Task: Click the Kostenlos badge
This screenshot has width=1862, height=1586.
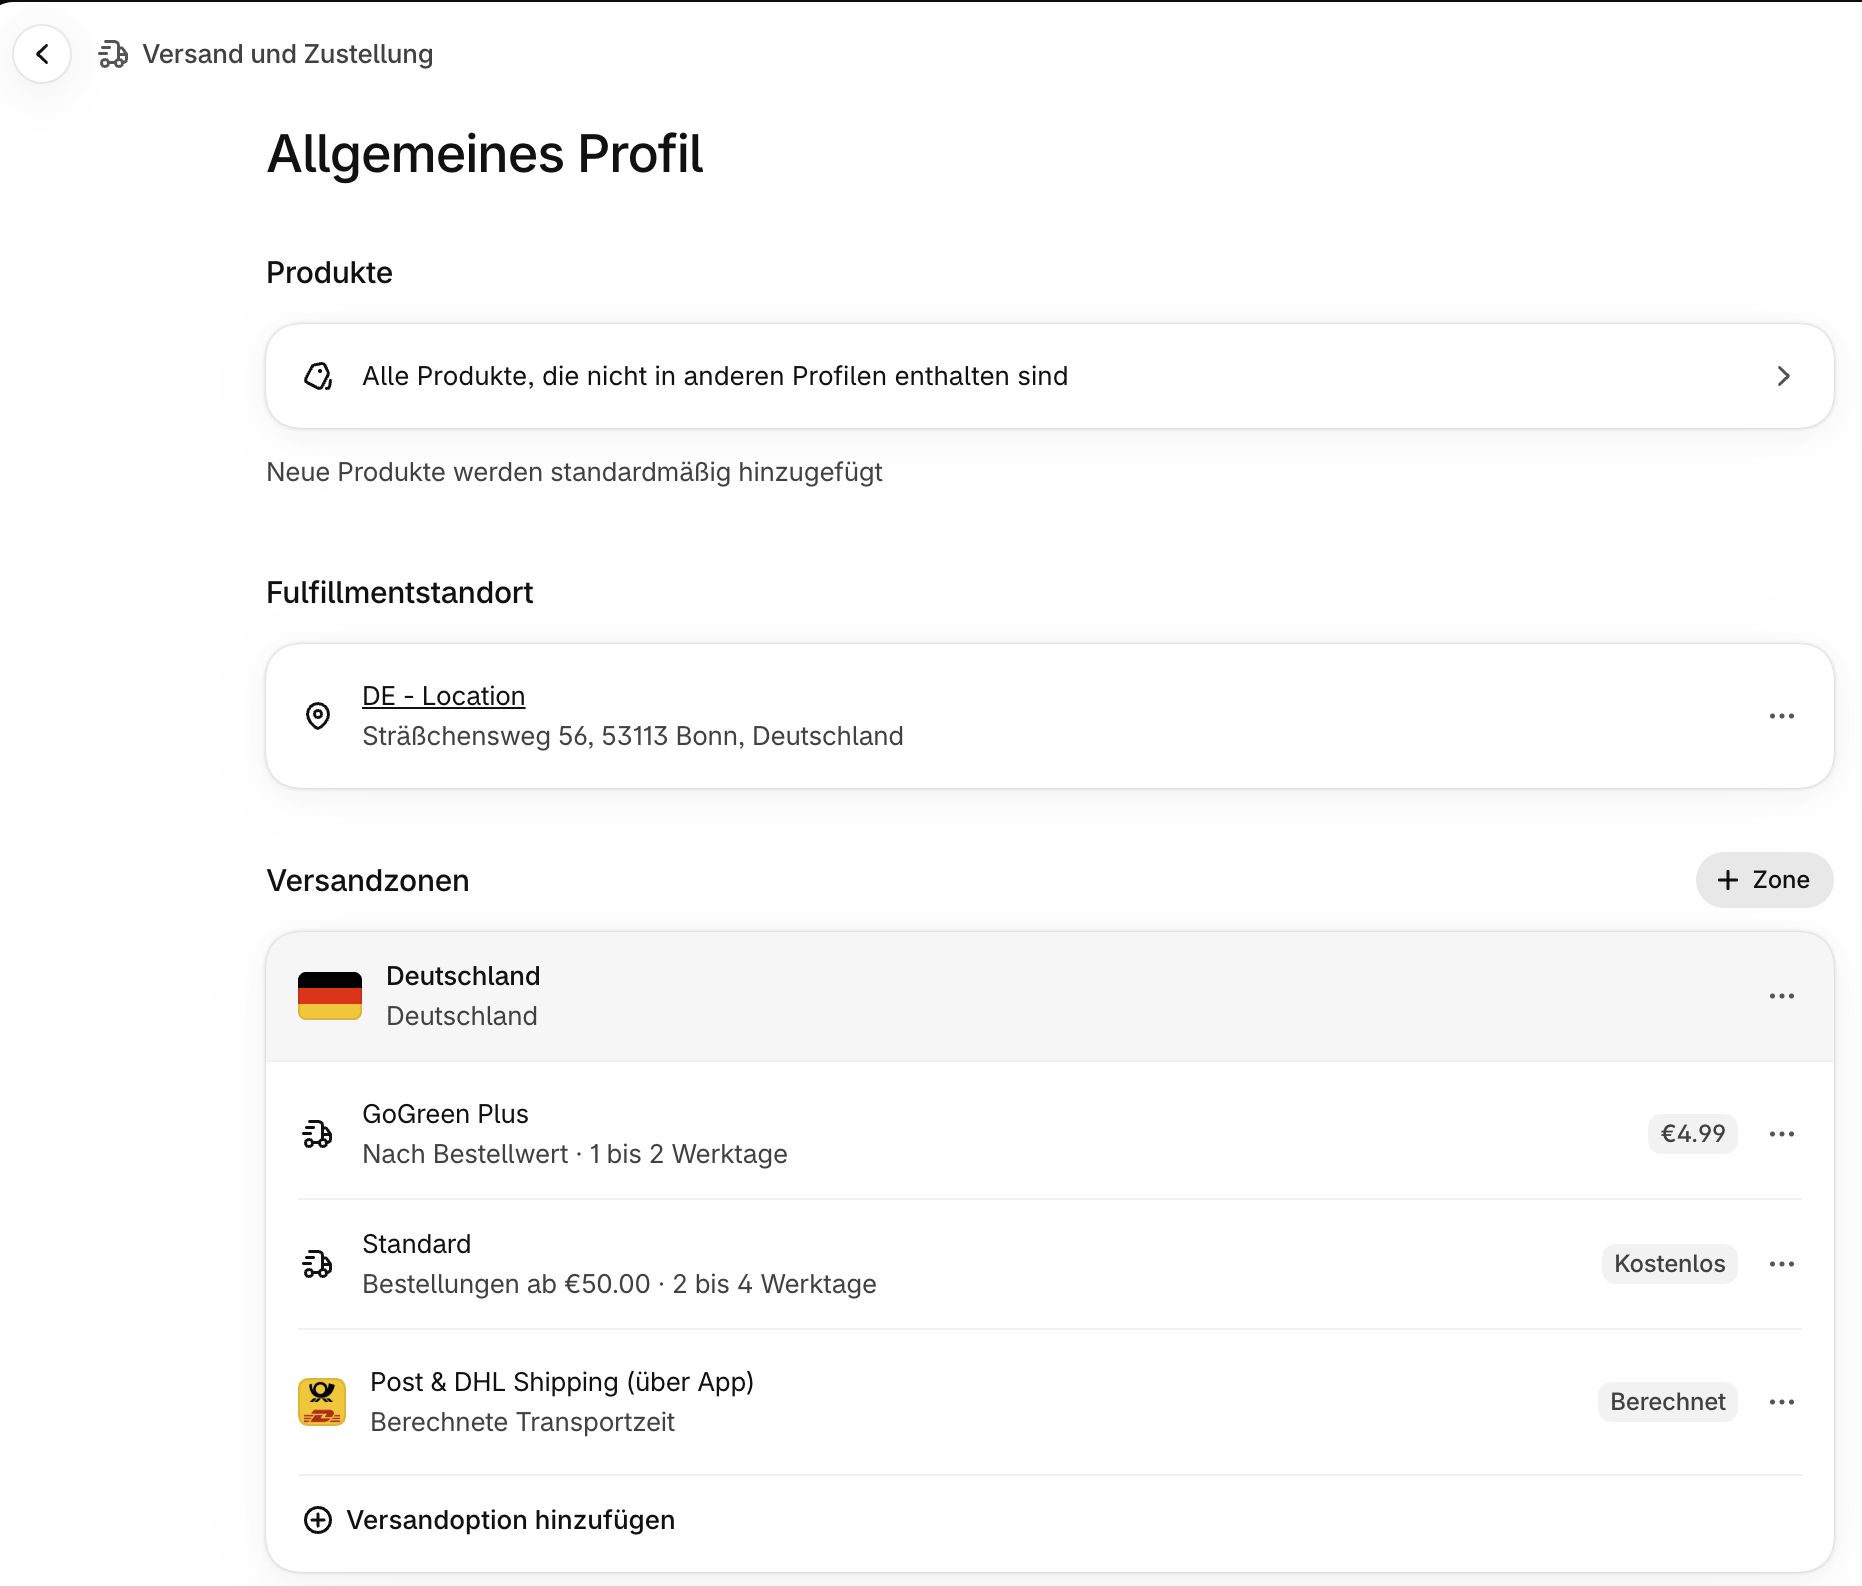Action: (1669, 1264)
